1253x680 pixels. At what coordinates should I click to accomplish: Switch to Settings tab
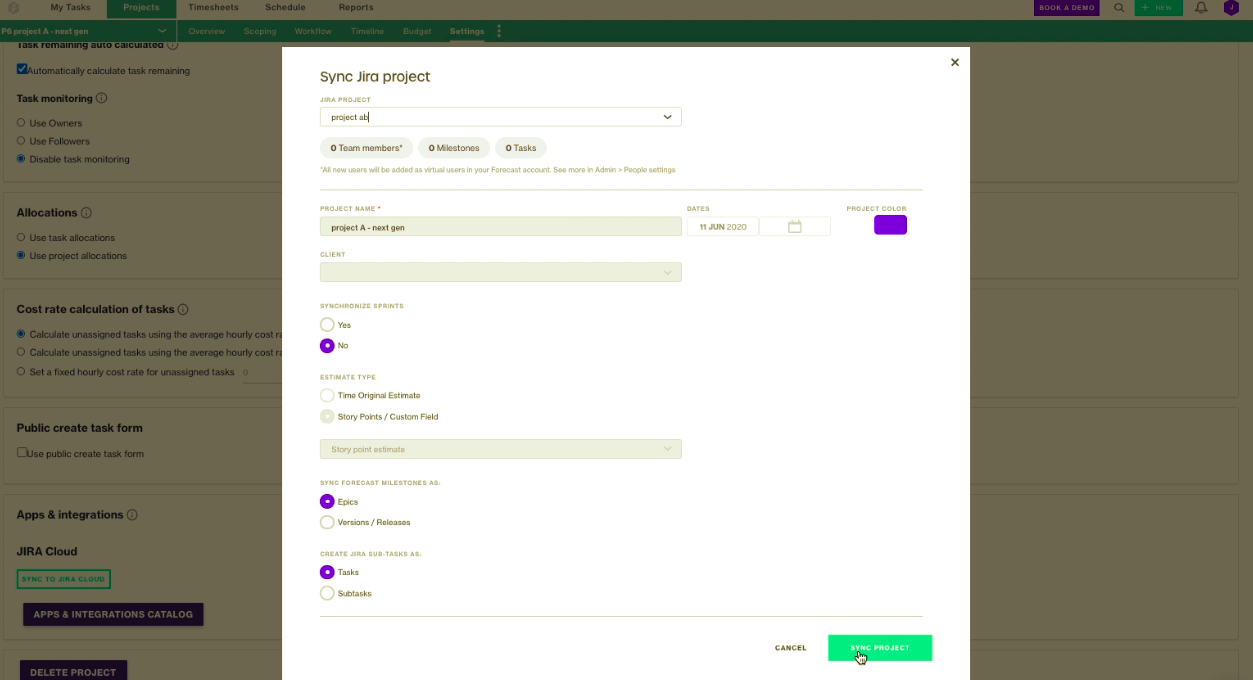click(x=467, y=31)
